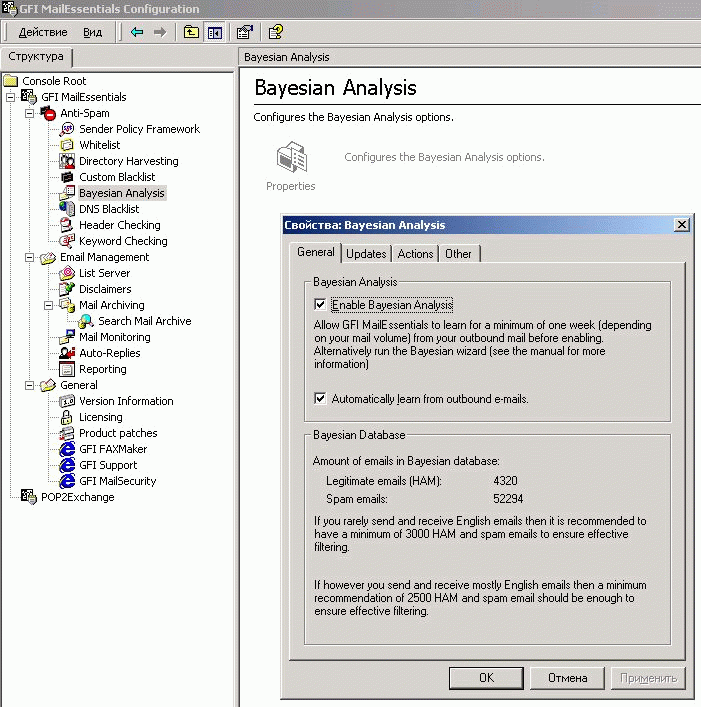
Task: Switch to the Updates tab
Action: (x=366, y=254)
